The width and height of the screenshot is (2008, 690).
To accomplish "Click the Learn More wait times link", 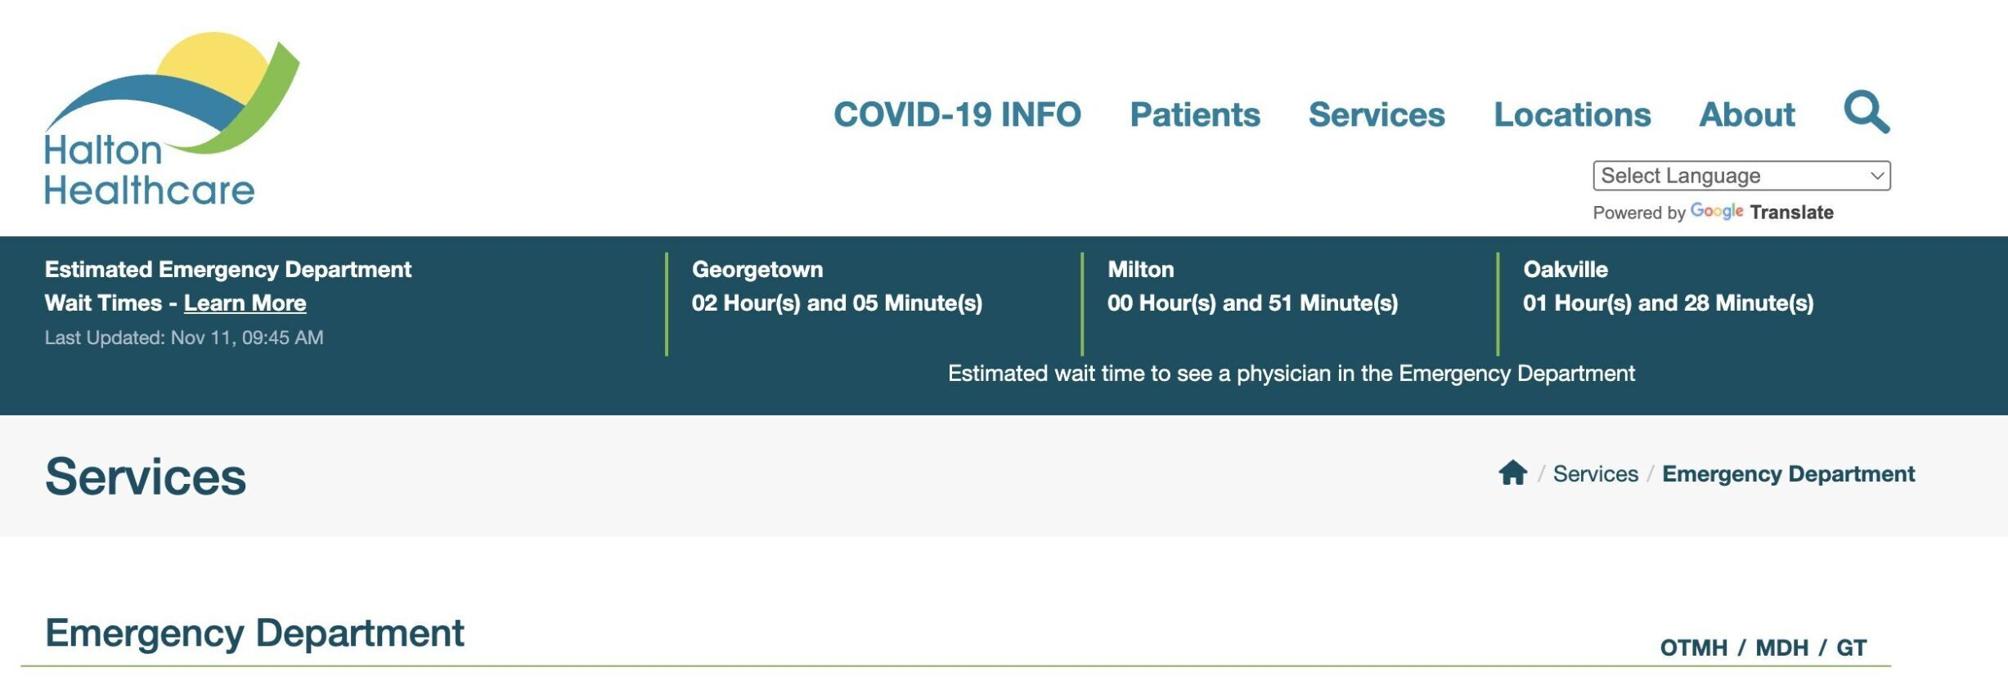I will coord(246,302).
